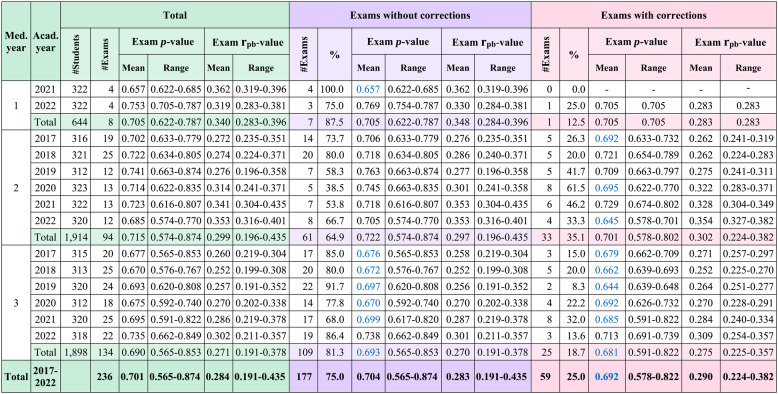The width and height of the screenshot is (778, 394).
Task: Click the blue 0.692 bold value in bottom row
Action: click(606, 377)
